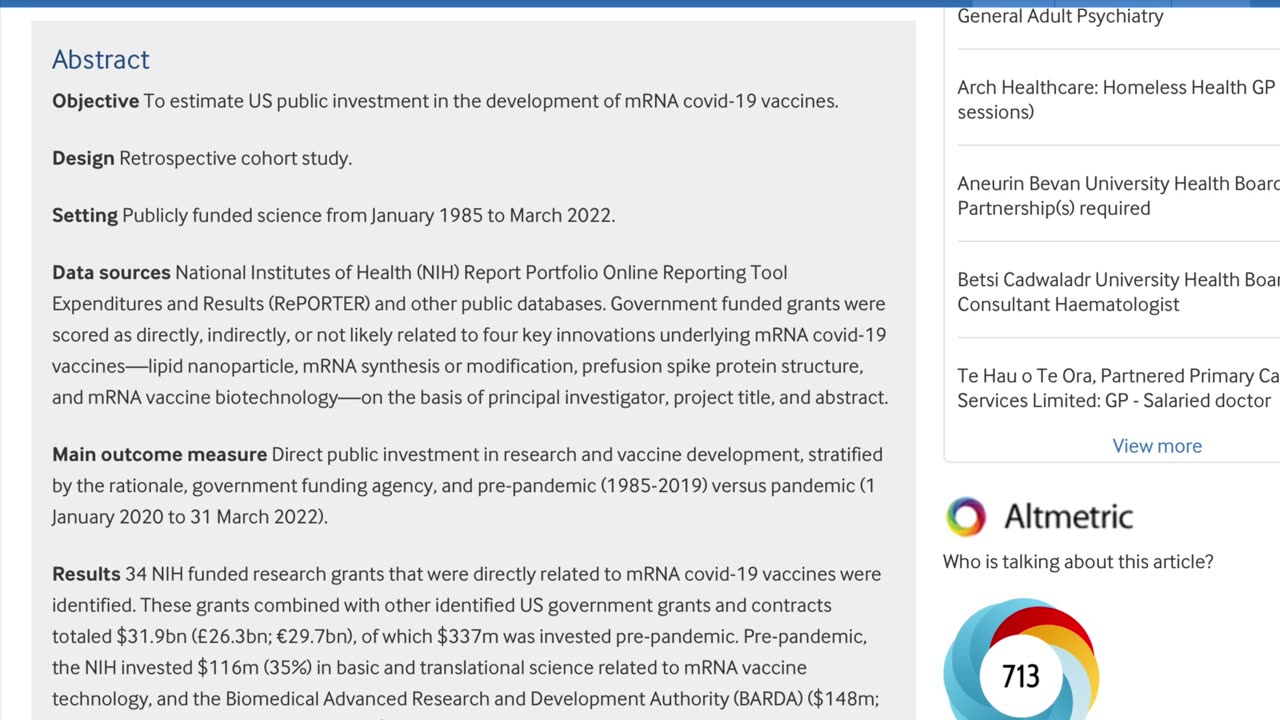This screenshot has height=720, width=1280.
Task: Click the Results label in abstract
Action: (x=86, y=574)
